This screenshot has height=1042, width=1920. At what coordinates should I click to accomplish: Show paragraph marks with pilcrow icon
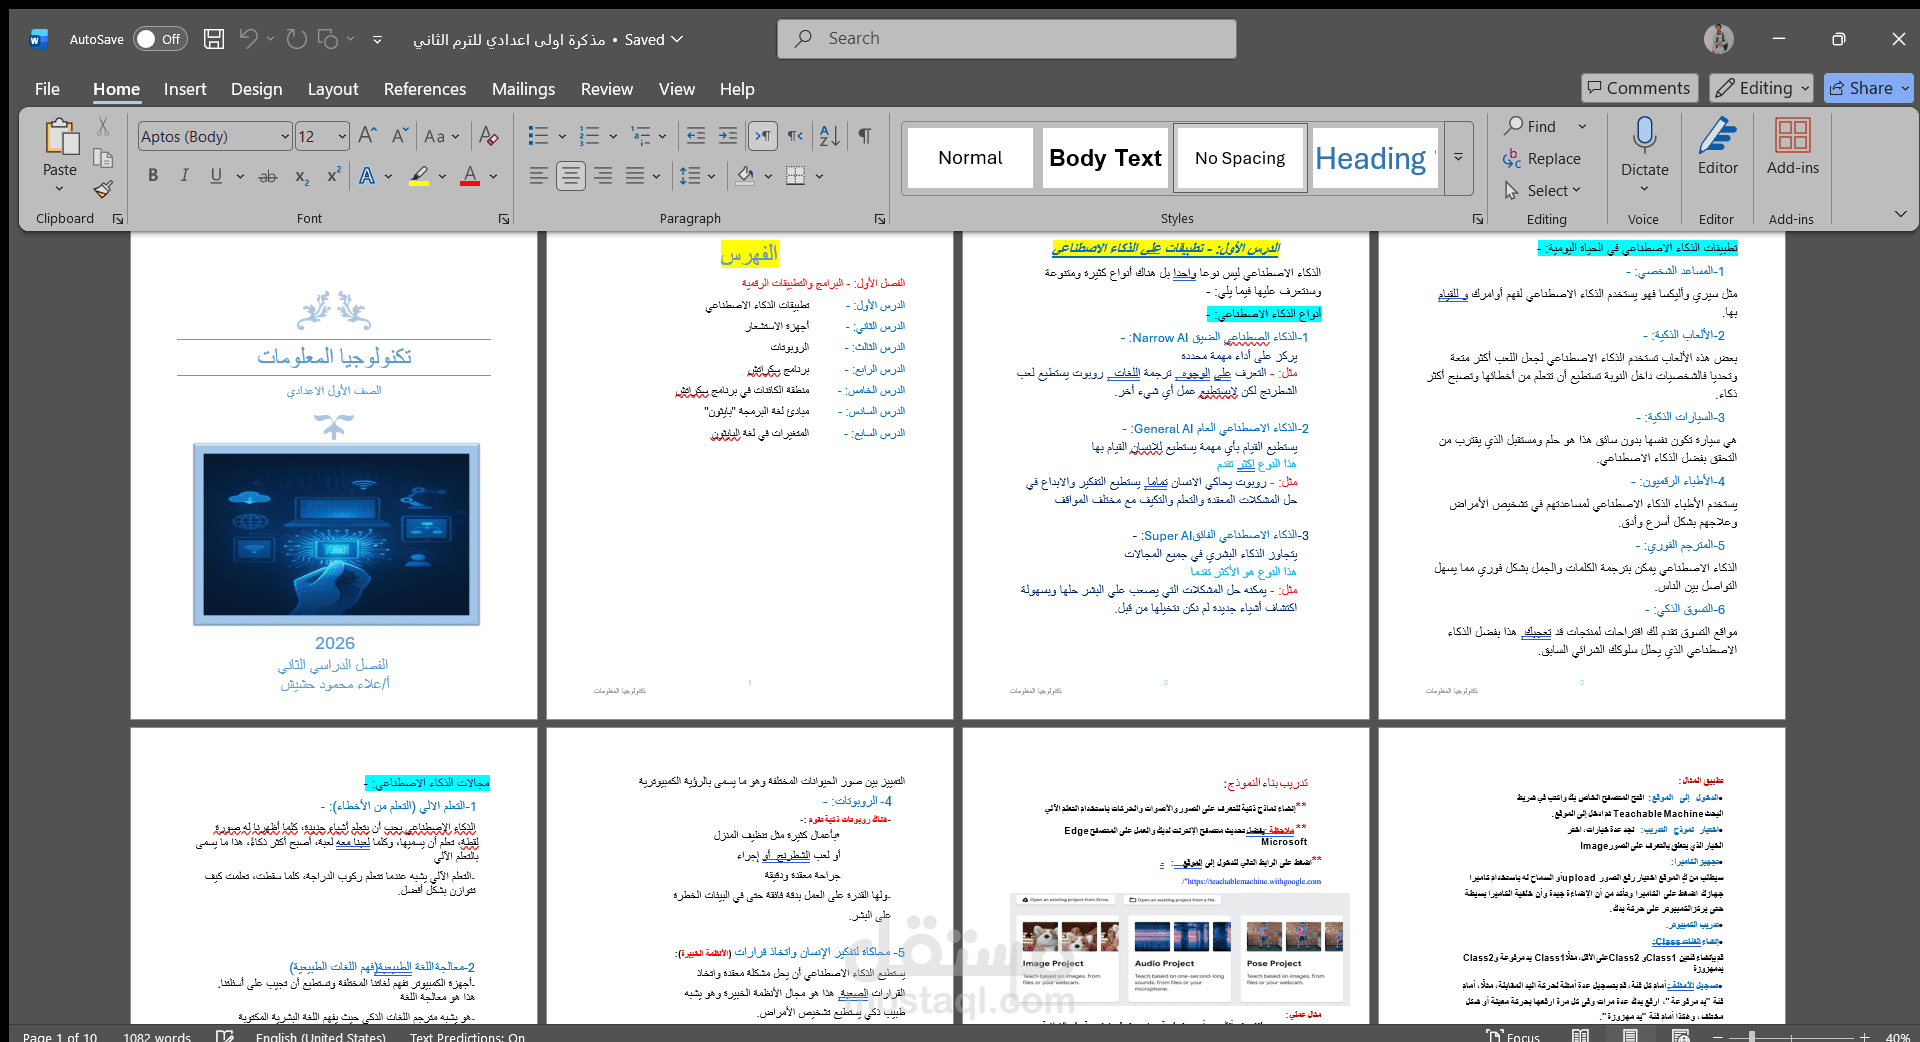865,136
